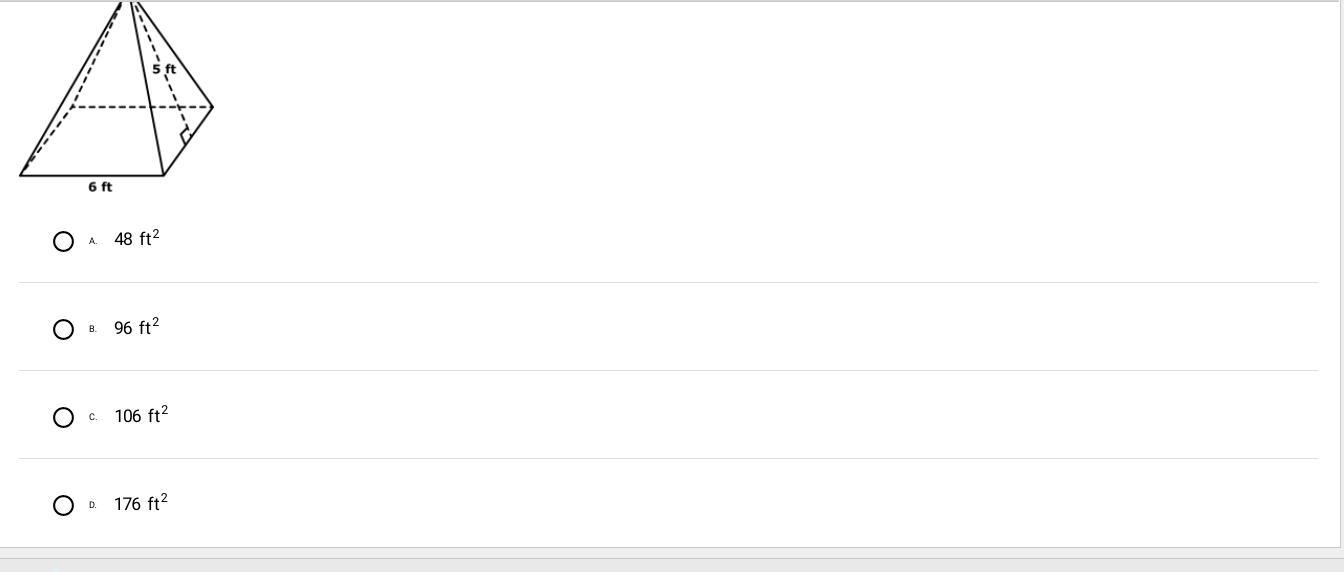Click the small letter label D
Viewport: 1344px width, 572px height.
(x=92, y=505)
